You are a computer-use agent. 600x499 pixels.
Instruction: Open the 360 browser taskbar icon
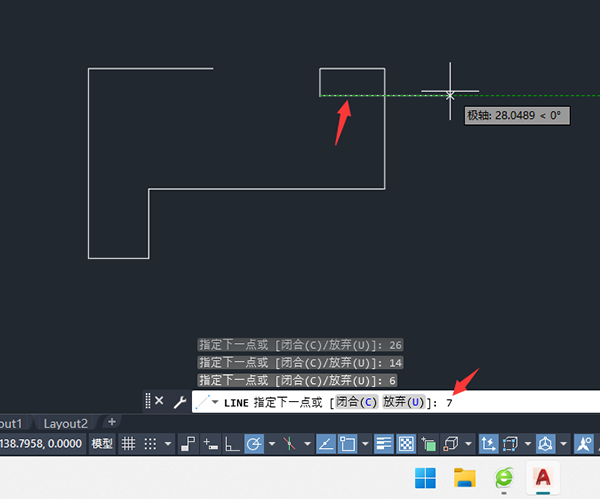pos(504,478)
